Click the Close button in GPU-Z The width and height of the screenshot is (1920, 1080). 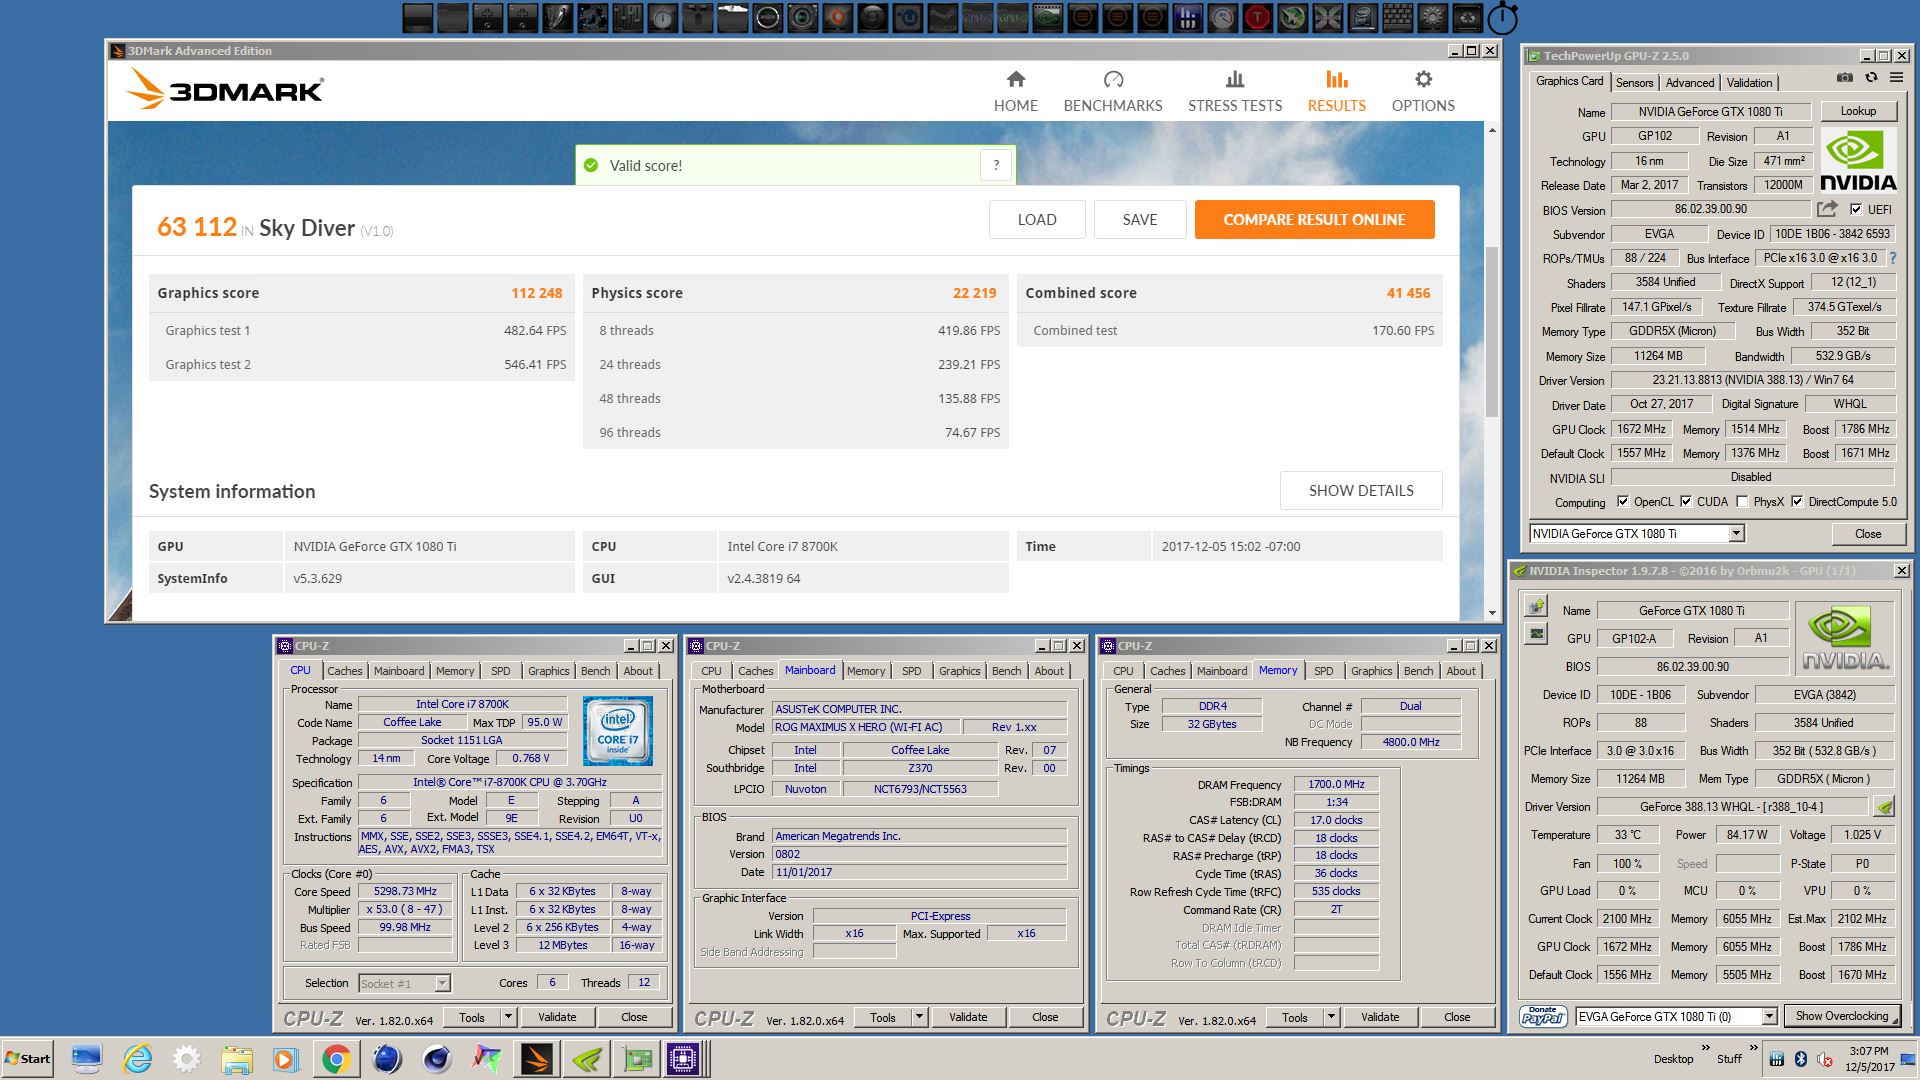pos(1868,534)
